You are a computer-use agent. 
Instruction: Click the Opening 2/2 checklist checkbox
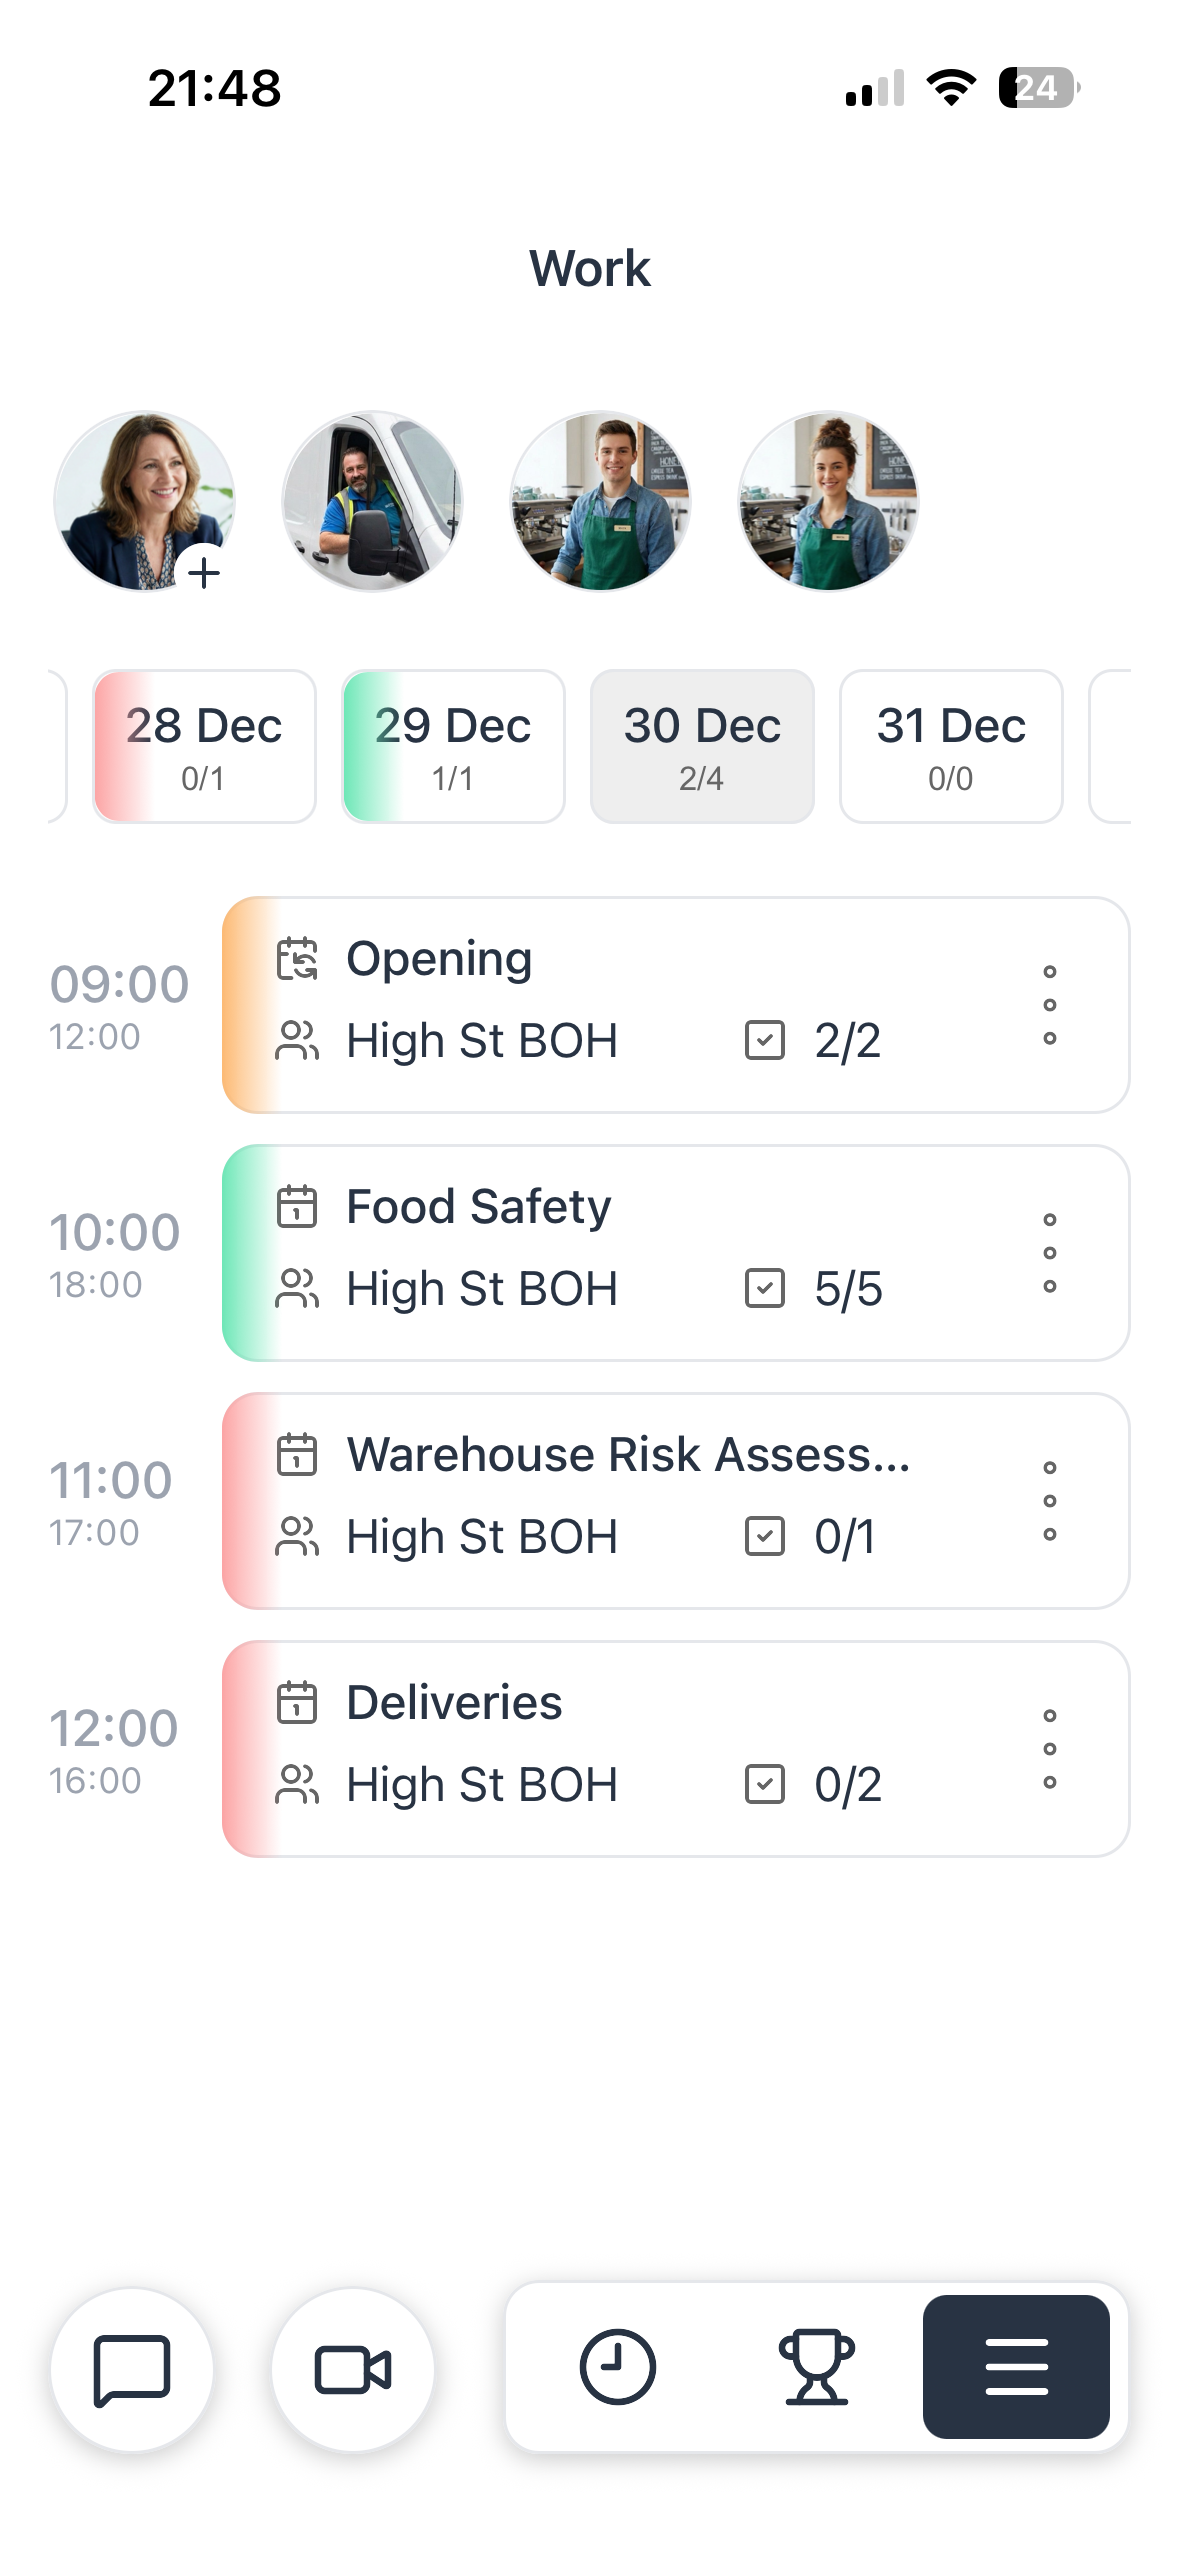point(765,1040)
